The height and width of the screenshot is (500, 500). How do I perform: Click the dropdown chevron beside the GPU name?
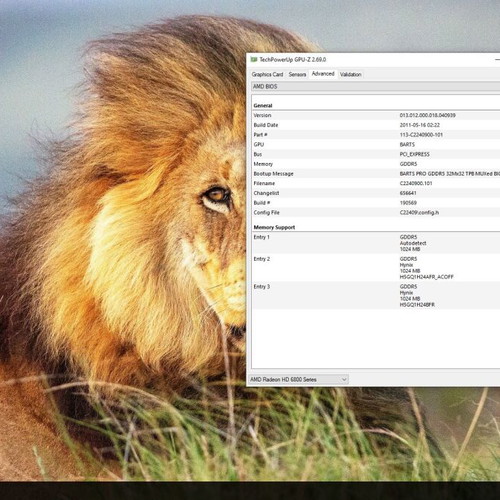coord(344,379)
